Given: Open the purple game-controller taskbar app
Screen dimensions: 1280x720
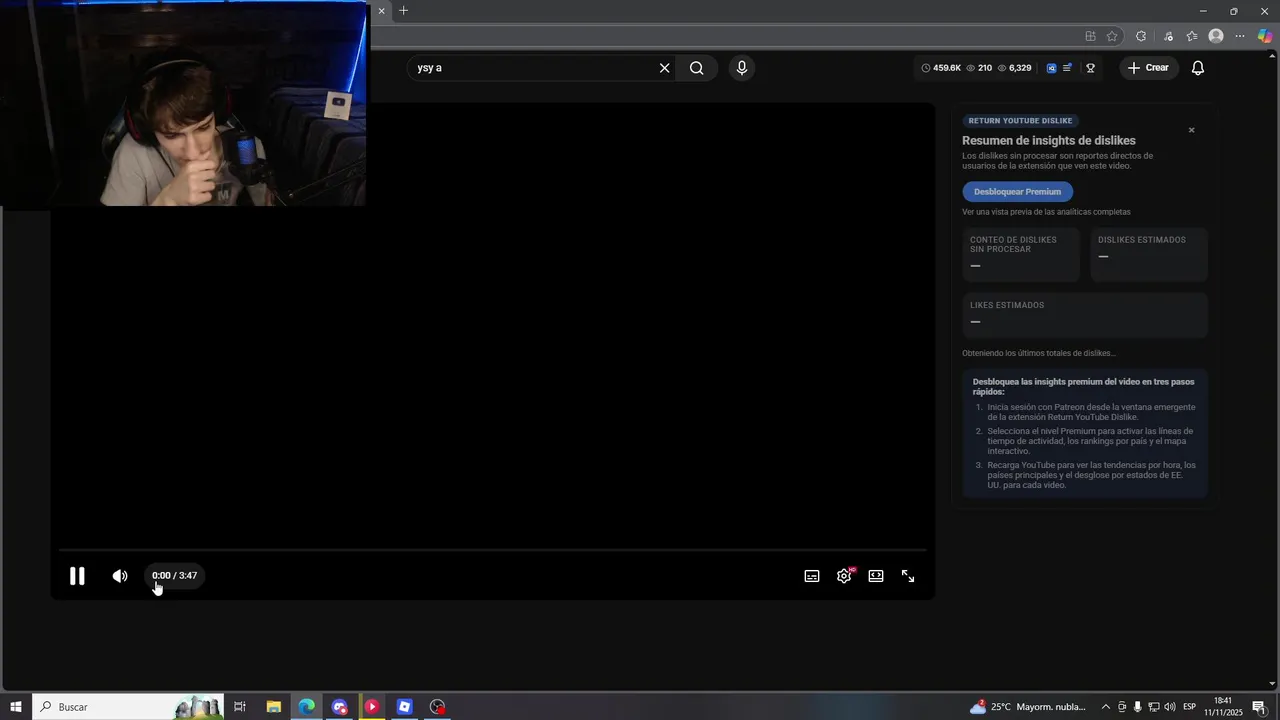Looking at the screenshot, I should coord(339,707).
